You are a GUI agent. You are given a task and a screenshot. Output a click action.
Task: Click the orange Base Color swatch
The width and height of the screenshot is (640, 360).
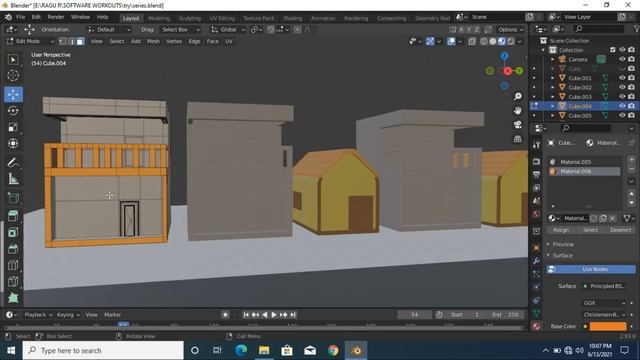tap(607, 326)
